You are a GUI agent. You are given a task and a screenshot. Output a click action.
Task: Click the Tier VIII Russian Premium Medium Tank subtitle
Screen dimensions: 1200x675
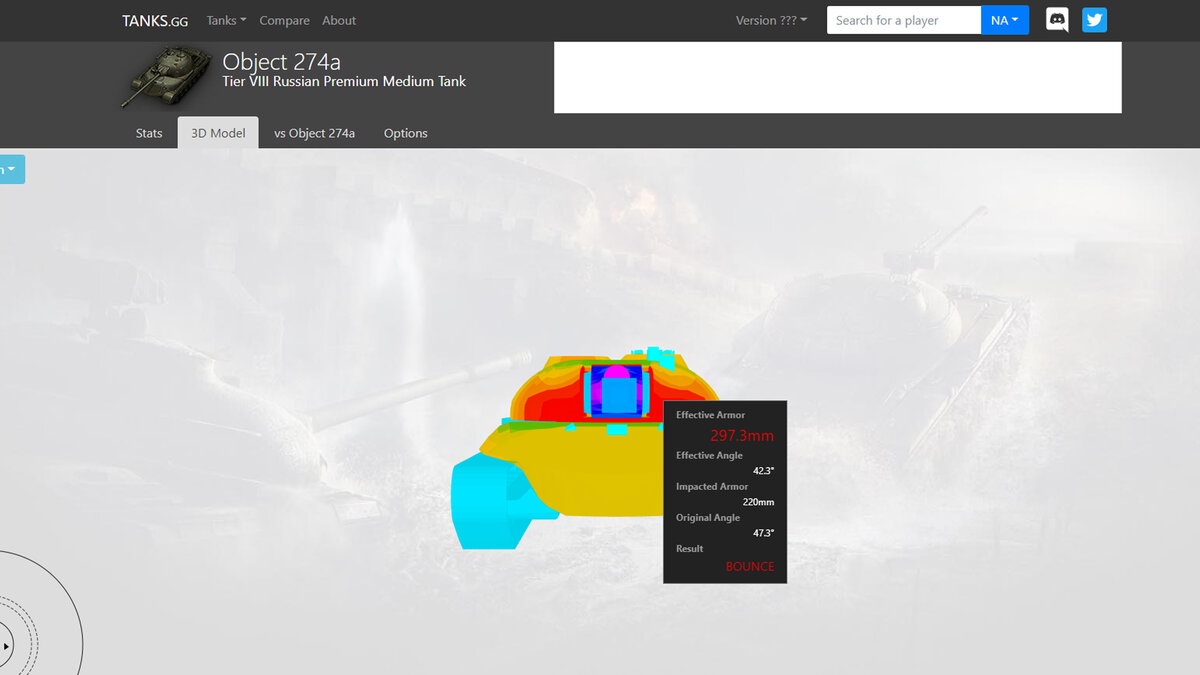[x=344, y=82]
